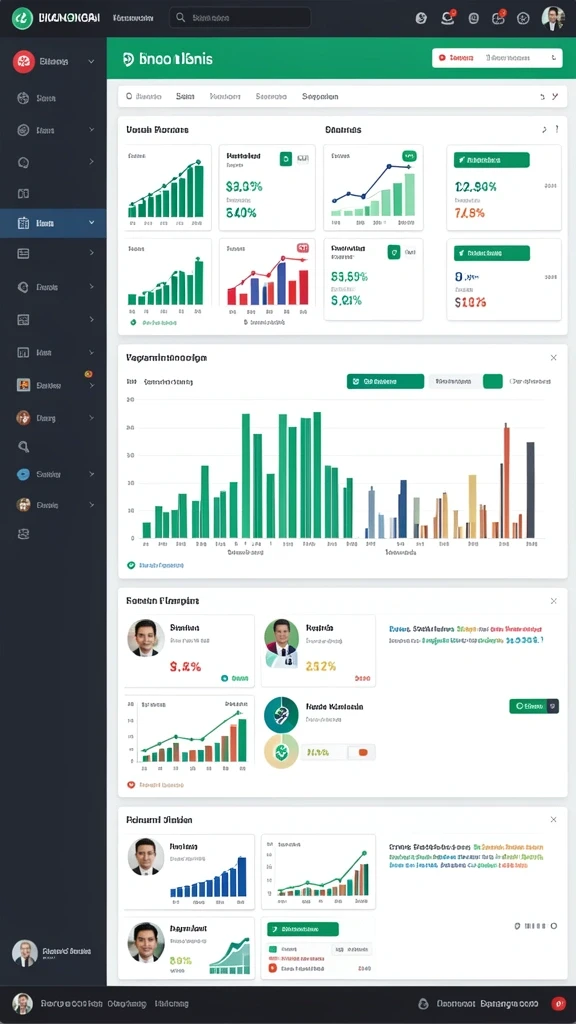Click the white icon in the green header banner
Image resolution: width=576 pixels, height=1024 pixels.
[x=128, y=59]
